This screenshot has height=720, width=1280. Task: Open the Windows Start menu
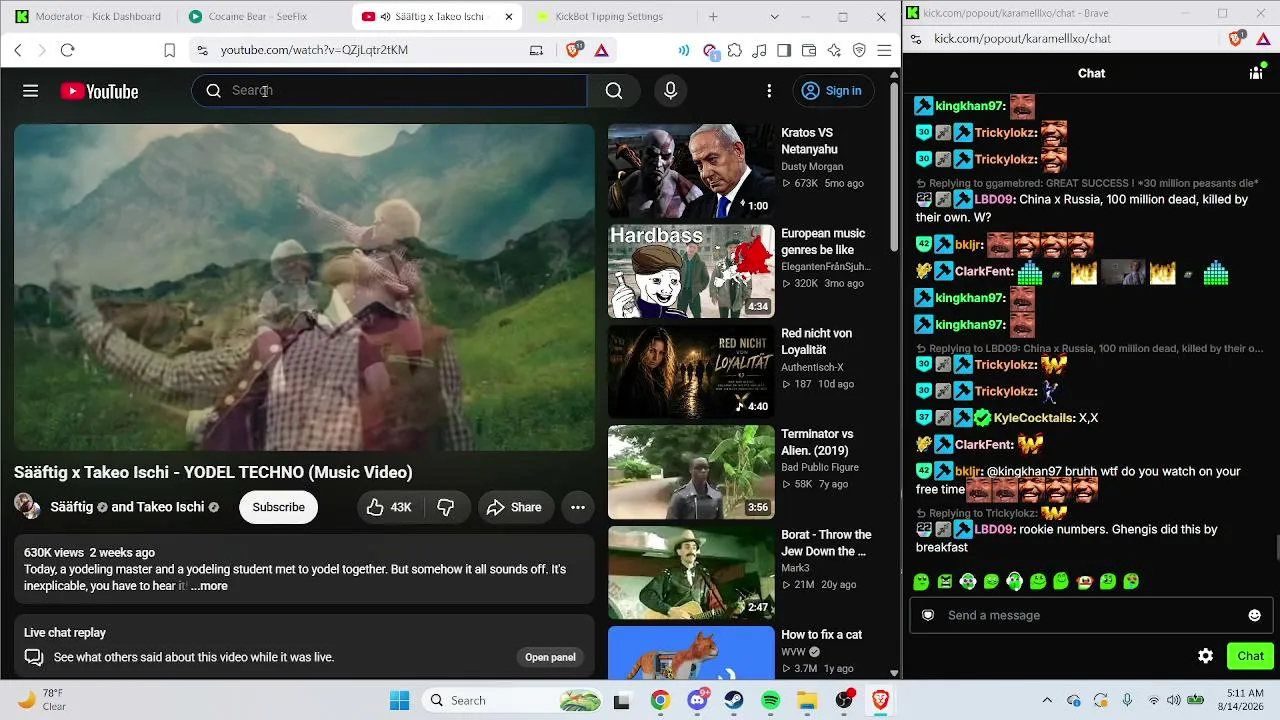coord(400,700)
